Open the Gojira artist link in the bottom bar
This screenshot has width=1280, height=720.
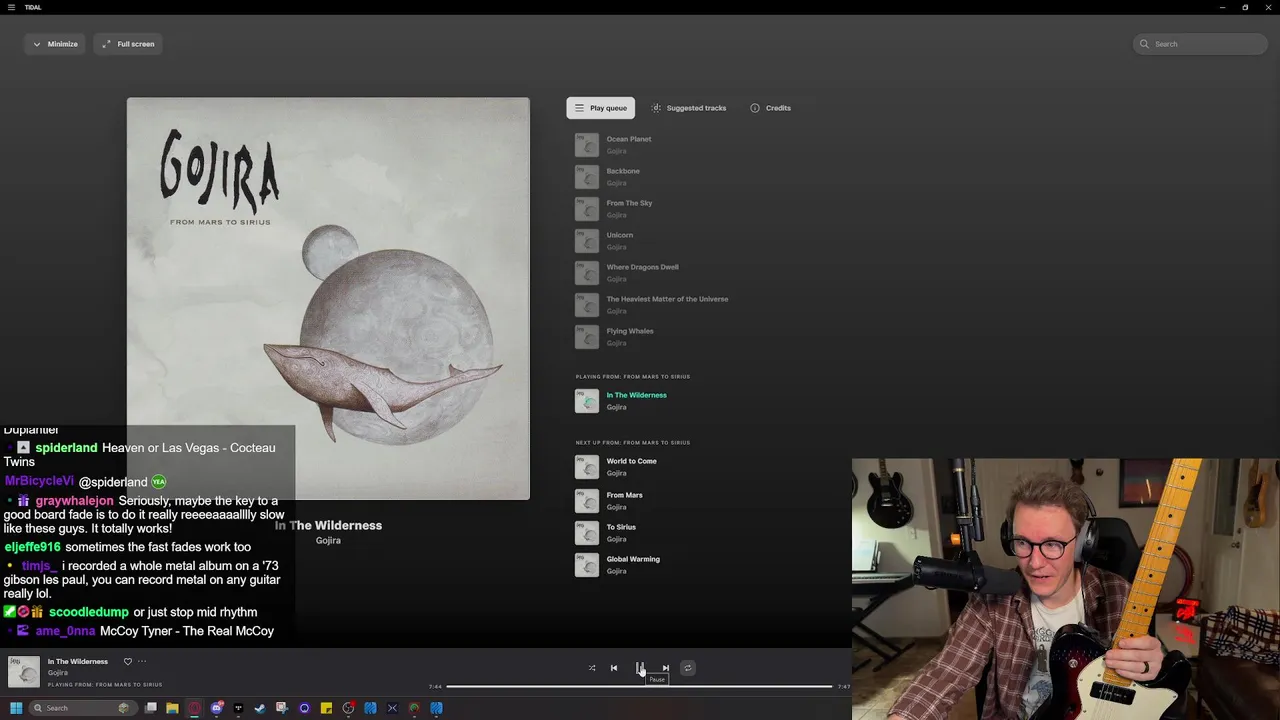(58, 673)
